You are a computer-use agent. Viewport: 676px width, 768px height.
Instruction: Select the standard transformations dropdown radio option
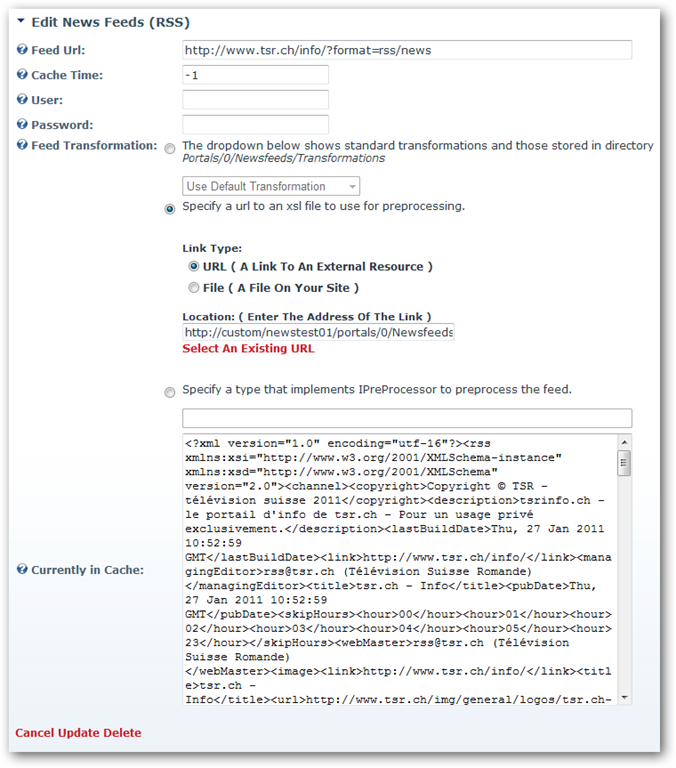[169, 149]
